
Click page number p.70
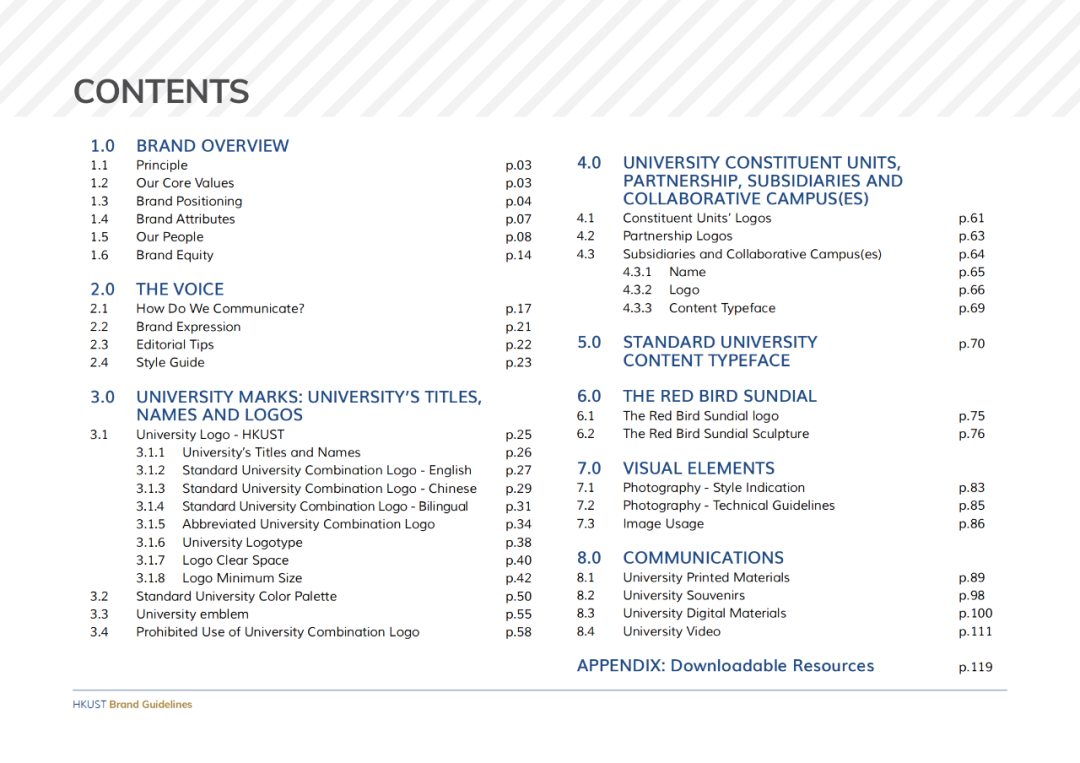(x=972, y=344)
